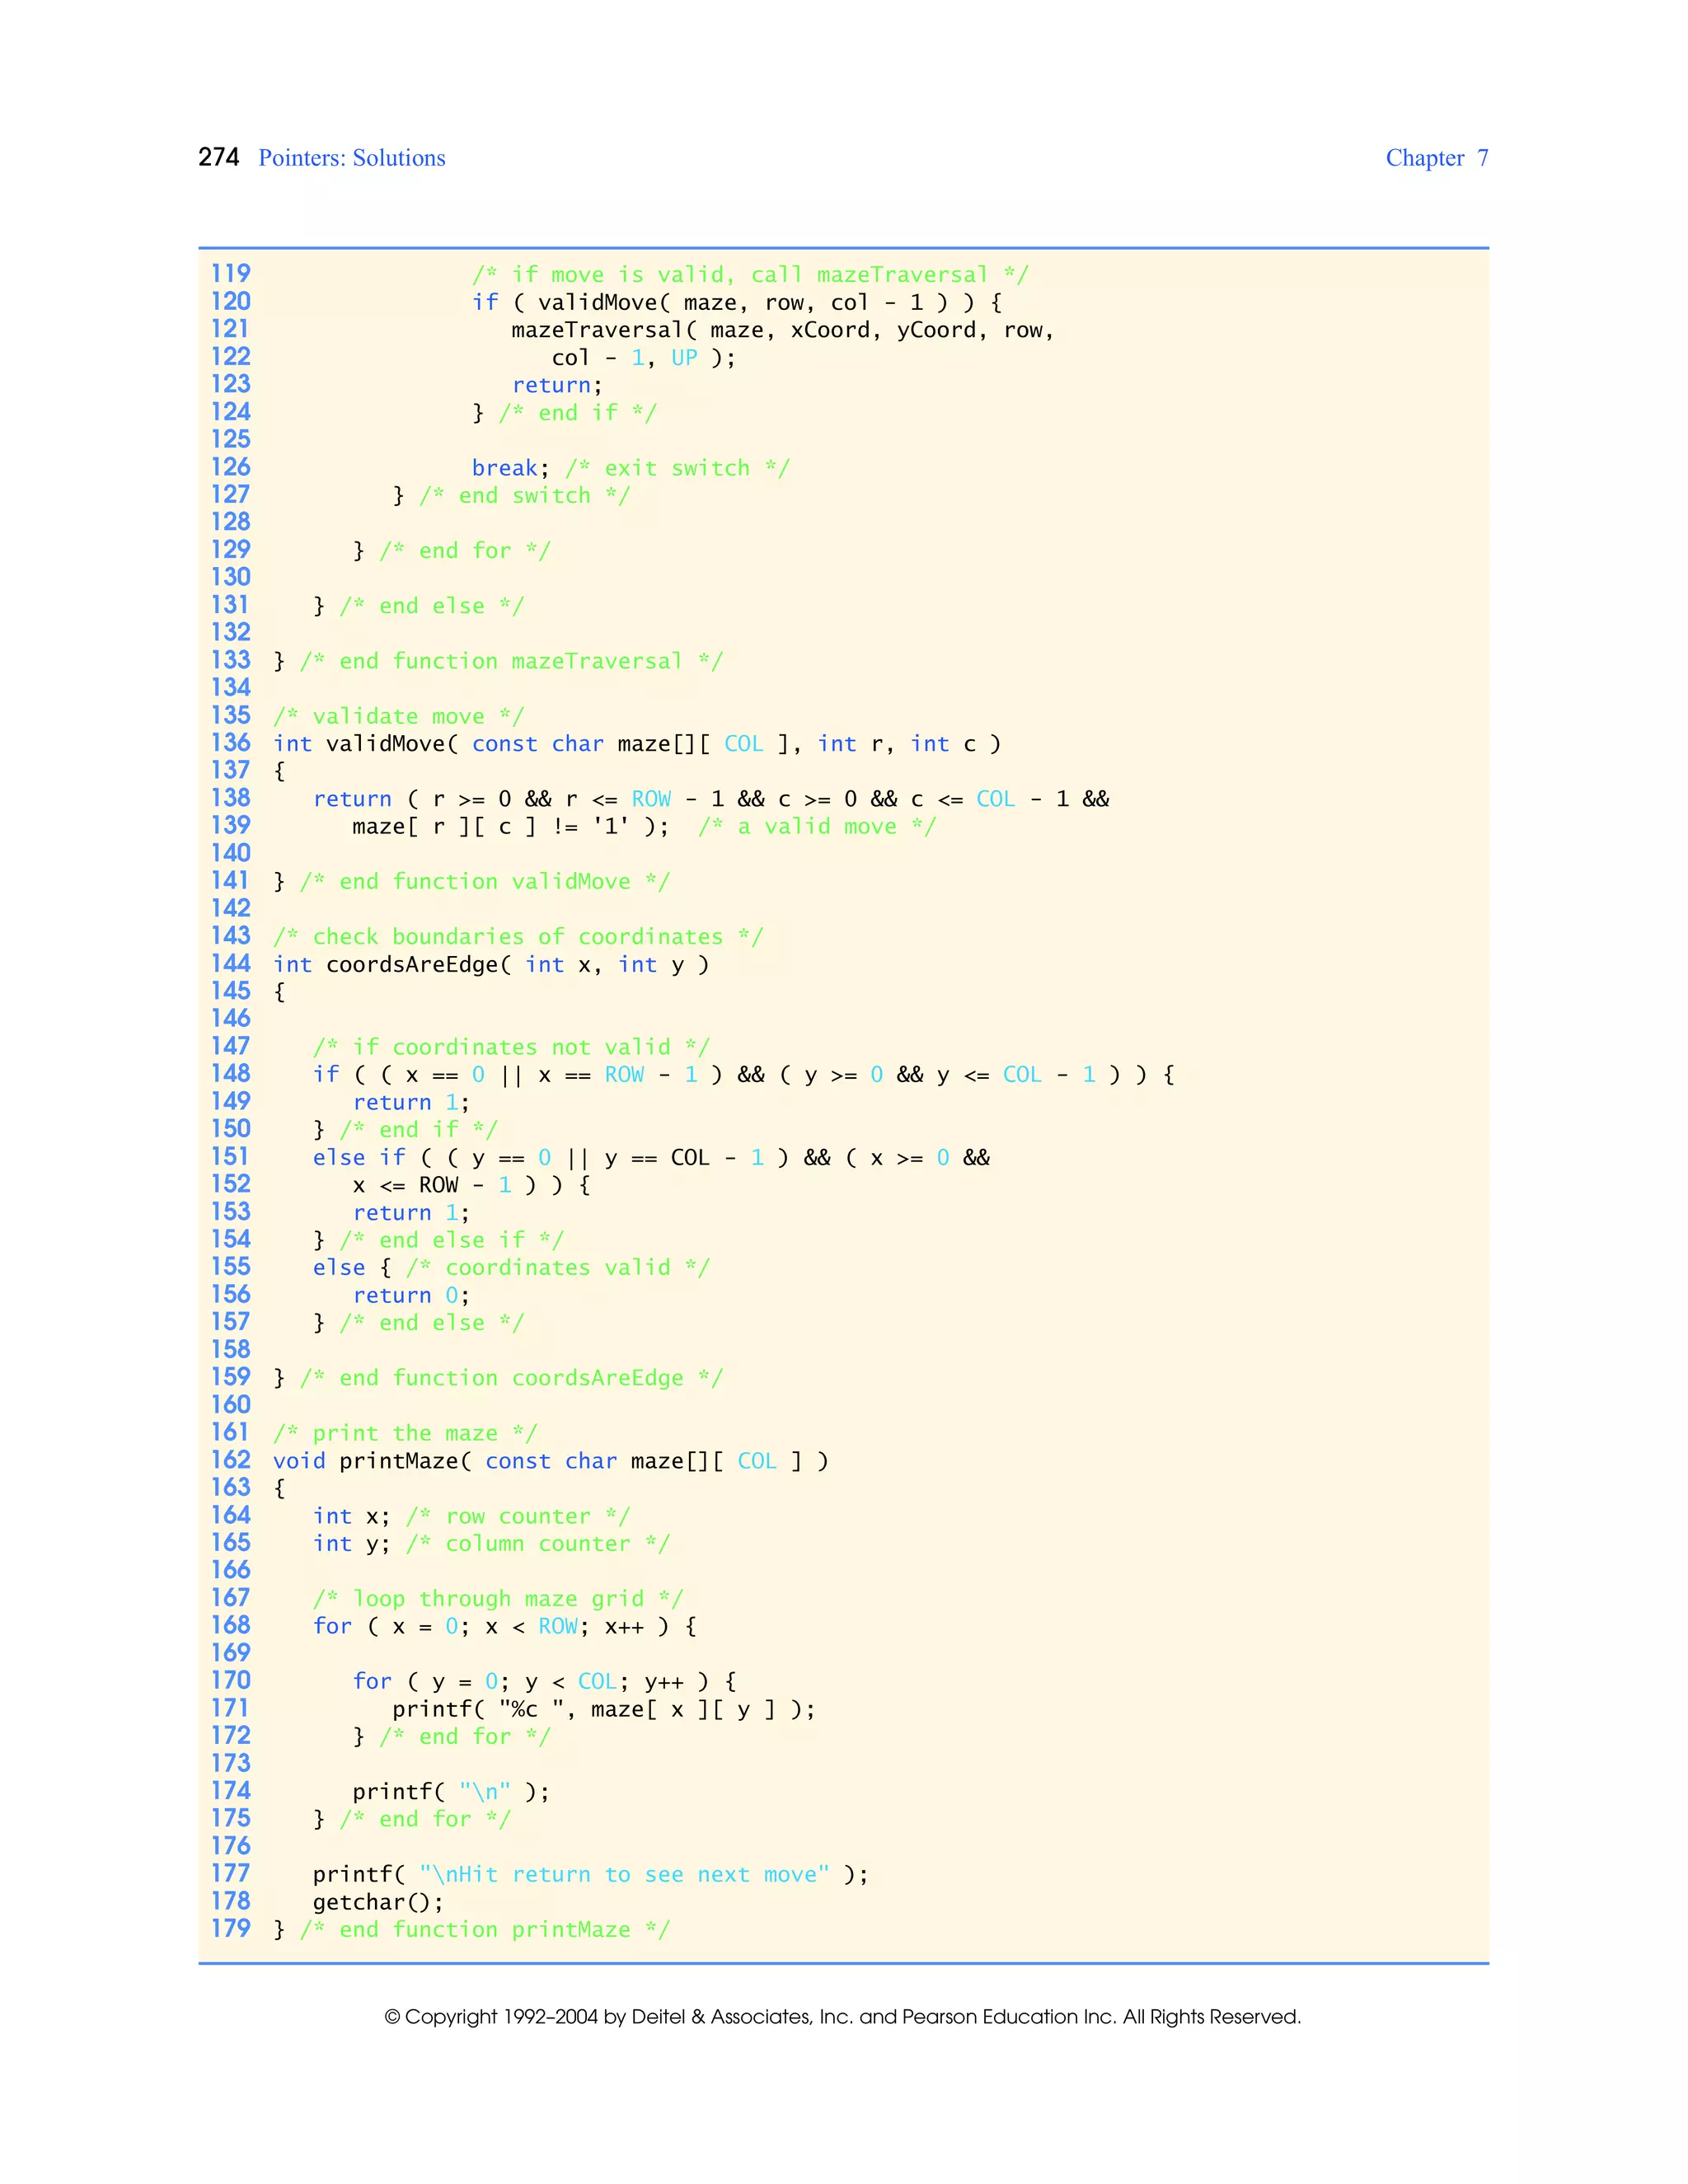The width and height of the screenshot is (1688, 2184).
Task: Click the "print the maze" comment
Action: tap(405, 1433)
